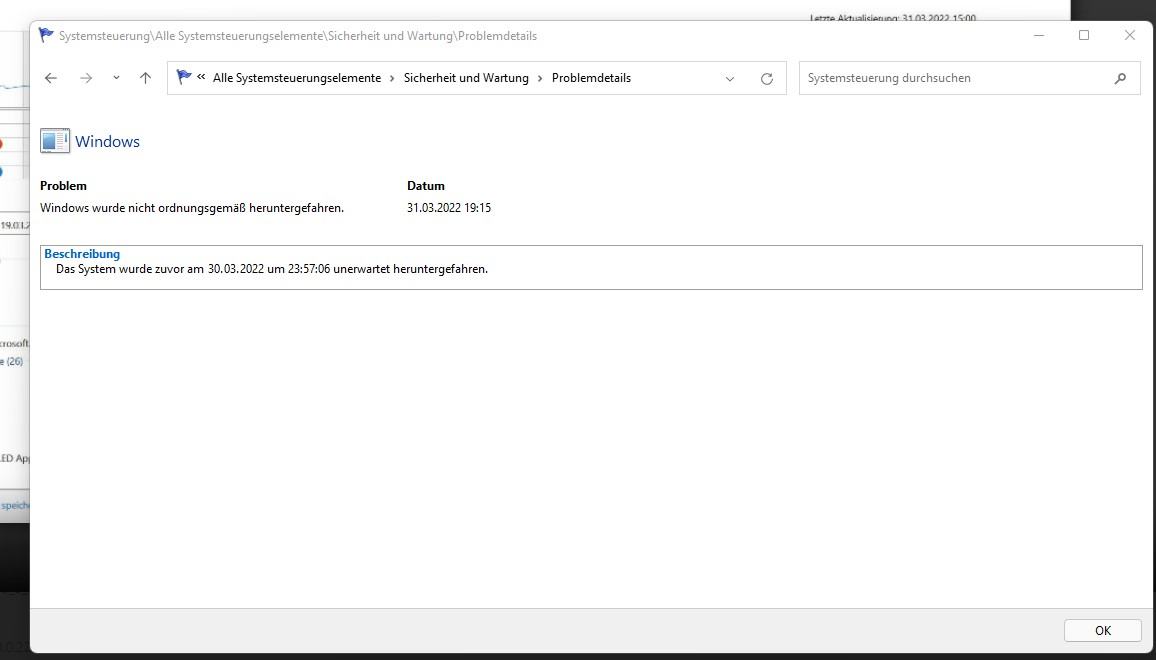Image resolution: width=1156 pixels, height=660 pixels.
Task: Click the (26) link in background window
Action: click(14, 361)
